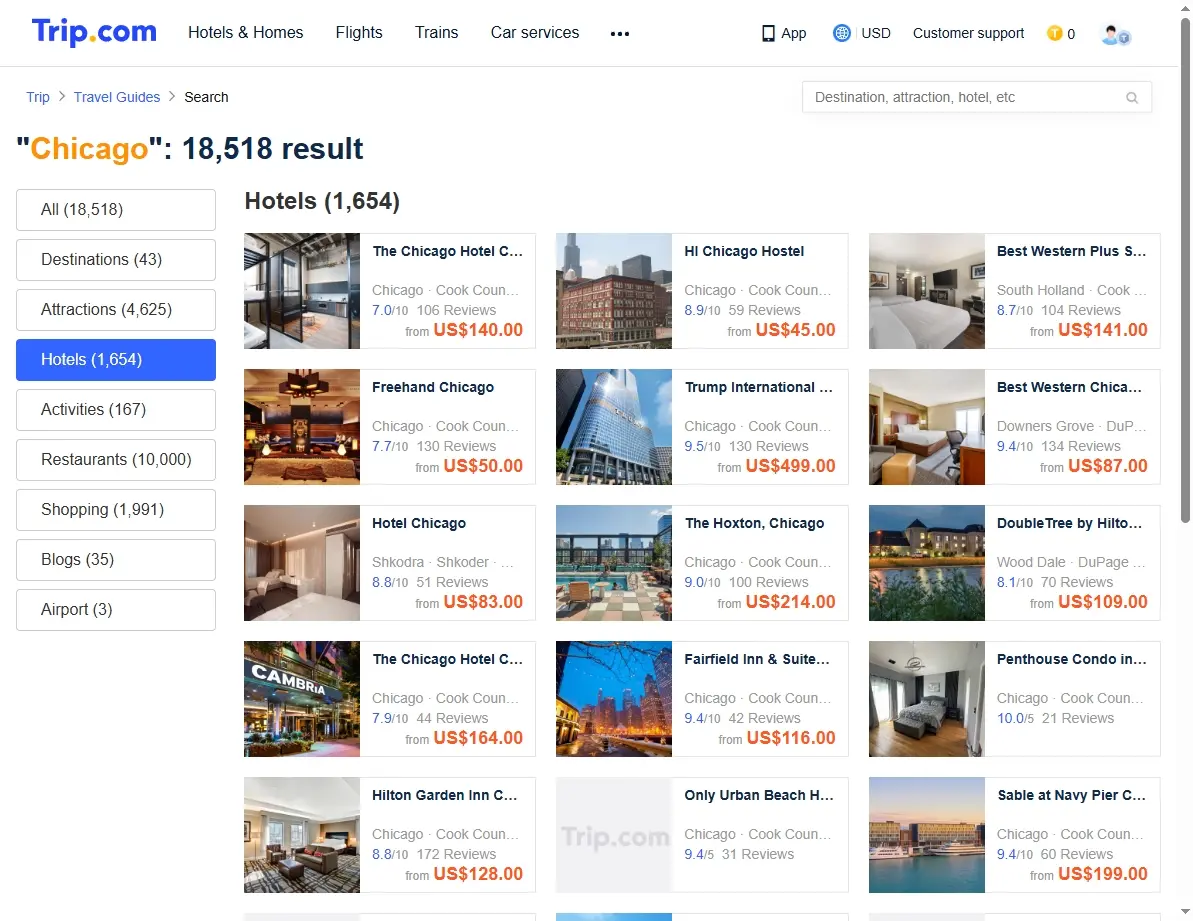The height and width of the screenshot is (921, 1193).
Task: Click the Sable at Navy Pier title
Action: pyautogui.click(x=1072, y=796)
